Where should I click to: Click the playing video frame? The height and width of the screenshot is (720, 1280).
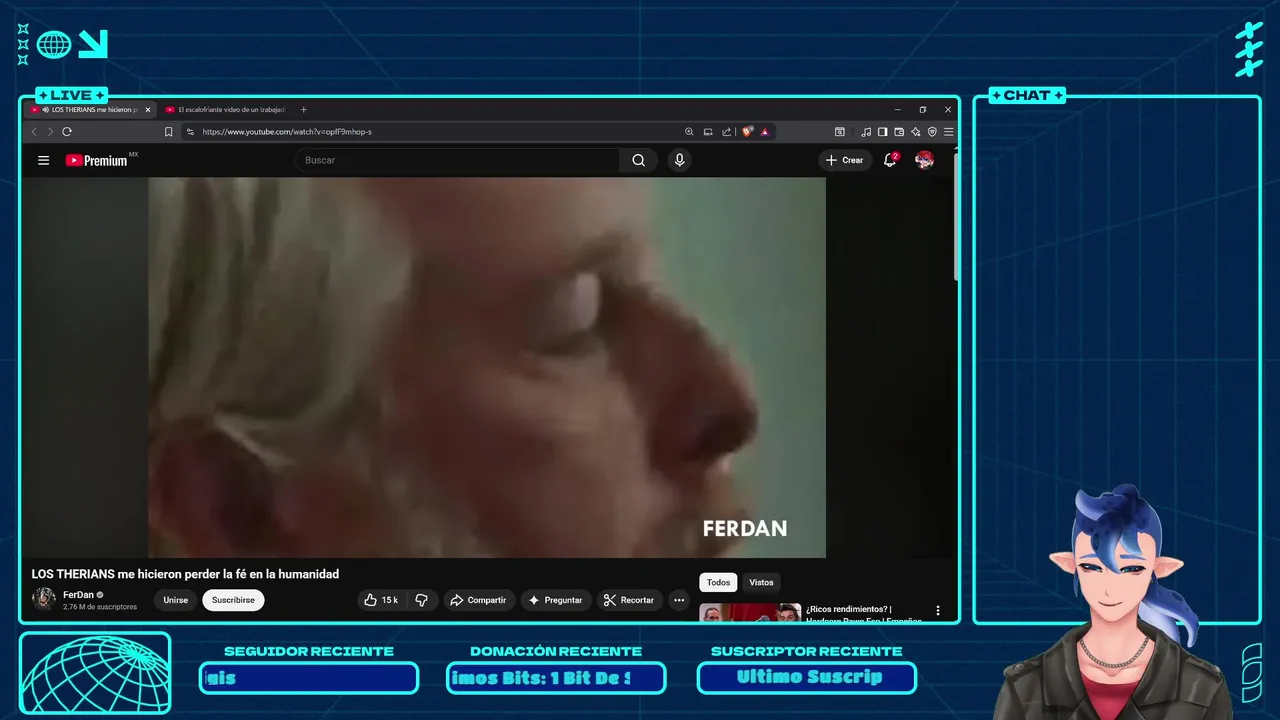(487, 367)
